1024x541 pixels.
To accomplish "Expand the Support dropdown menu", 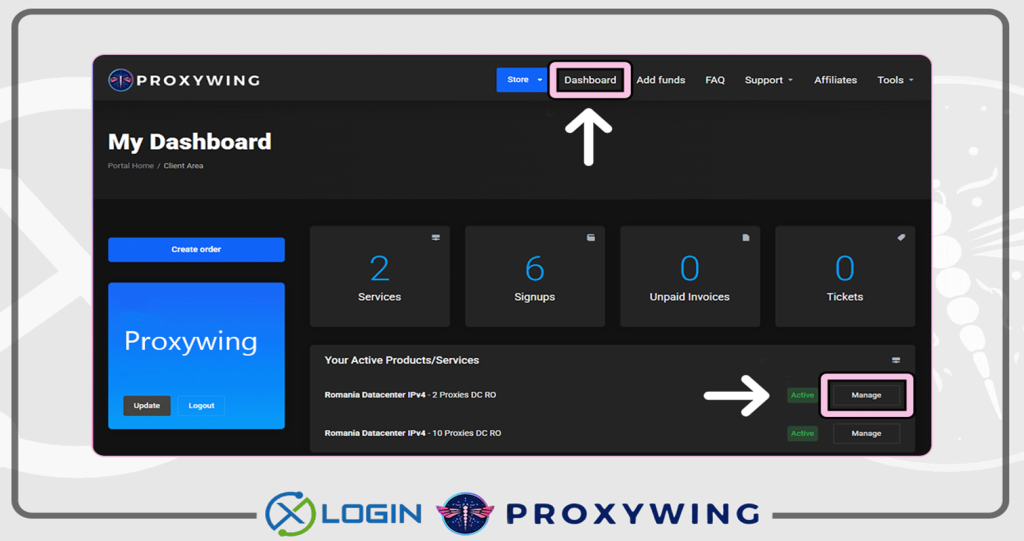I will point(769,80).
